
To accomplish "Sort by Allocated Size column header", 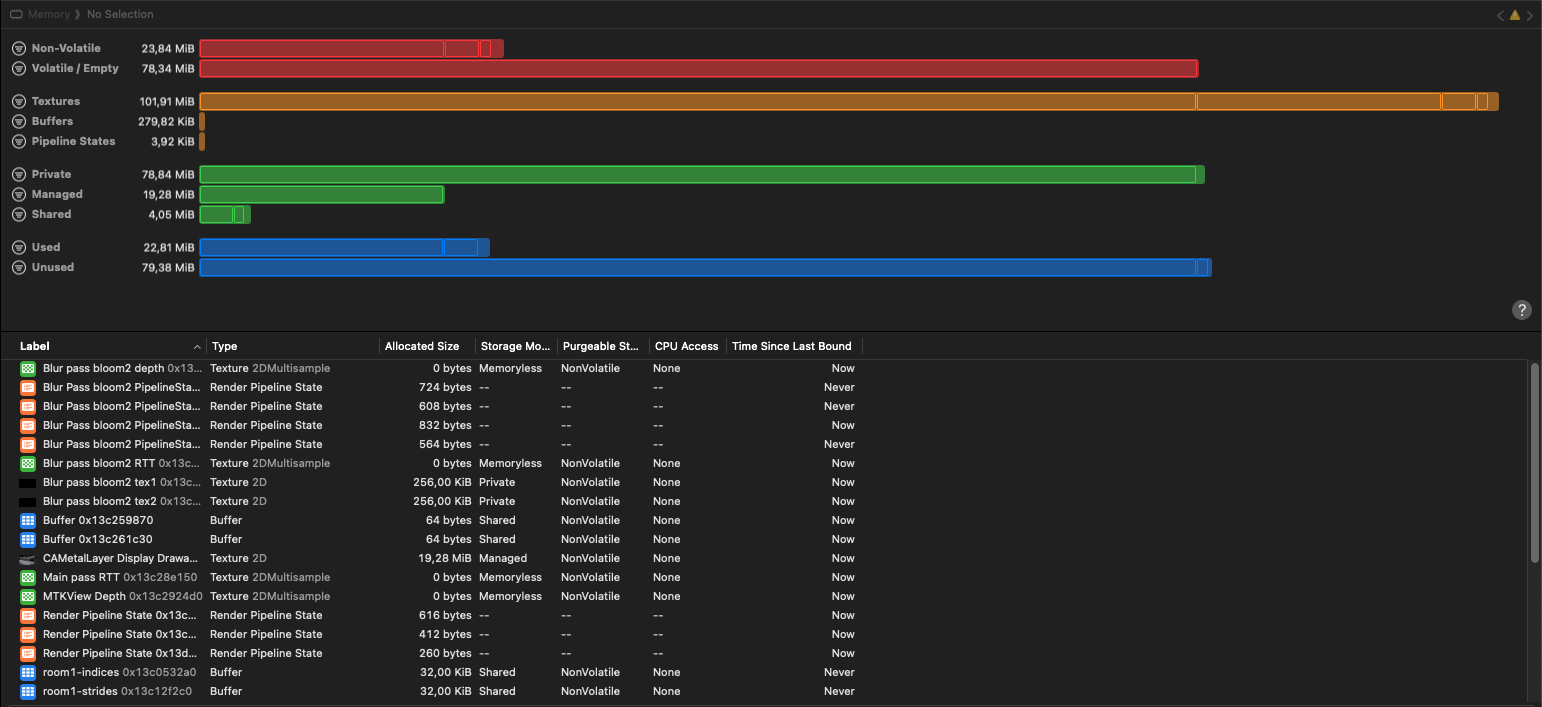I will point(422,347).
